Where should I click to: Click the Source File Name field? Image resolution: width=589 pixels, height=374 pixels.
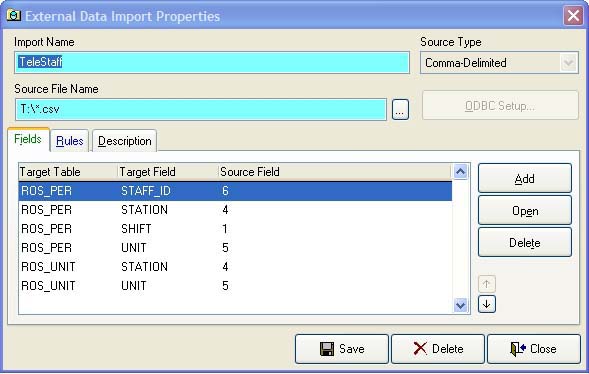point(201,109)
